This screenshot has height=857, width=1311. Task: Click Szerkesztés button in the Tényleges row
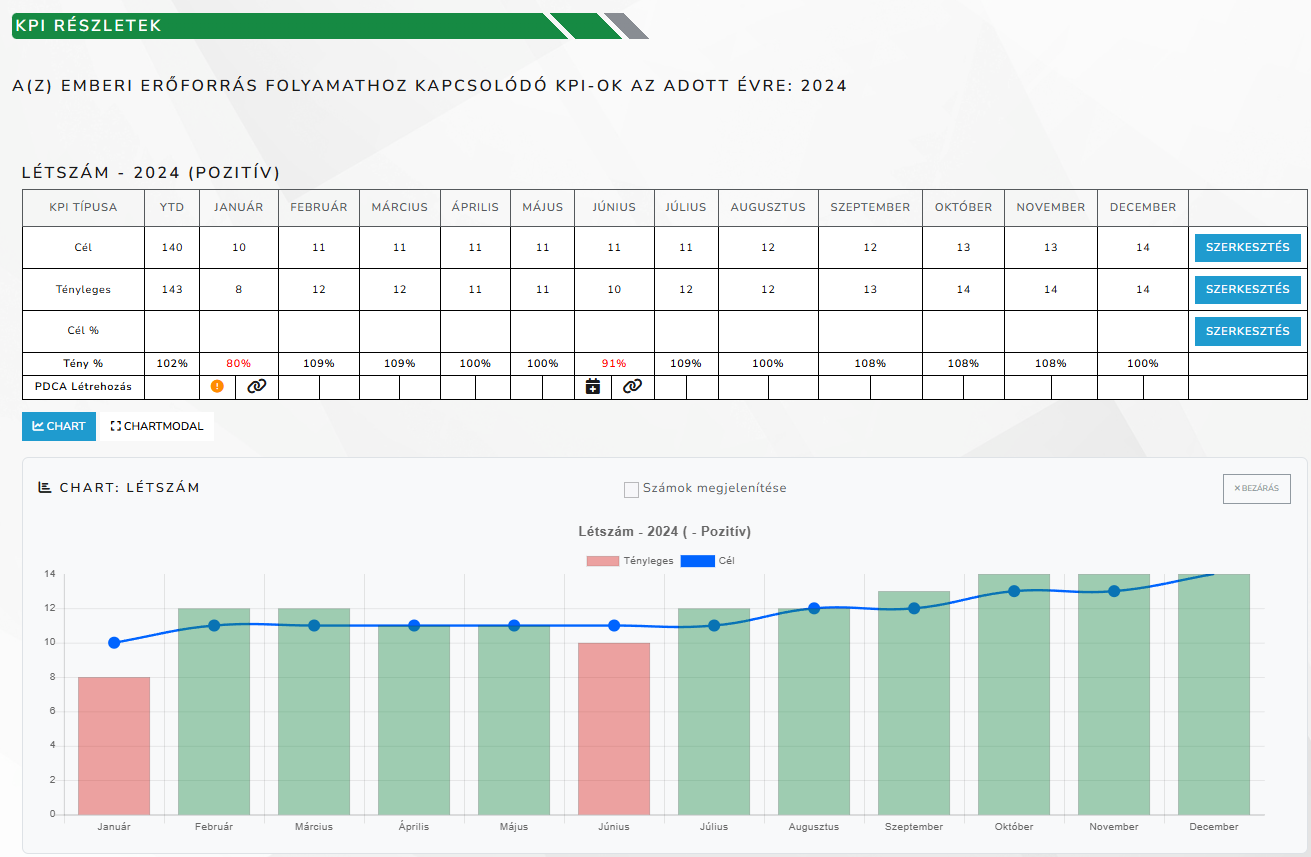point(1246,289)
